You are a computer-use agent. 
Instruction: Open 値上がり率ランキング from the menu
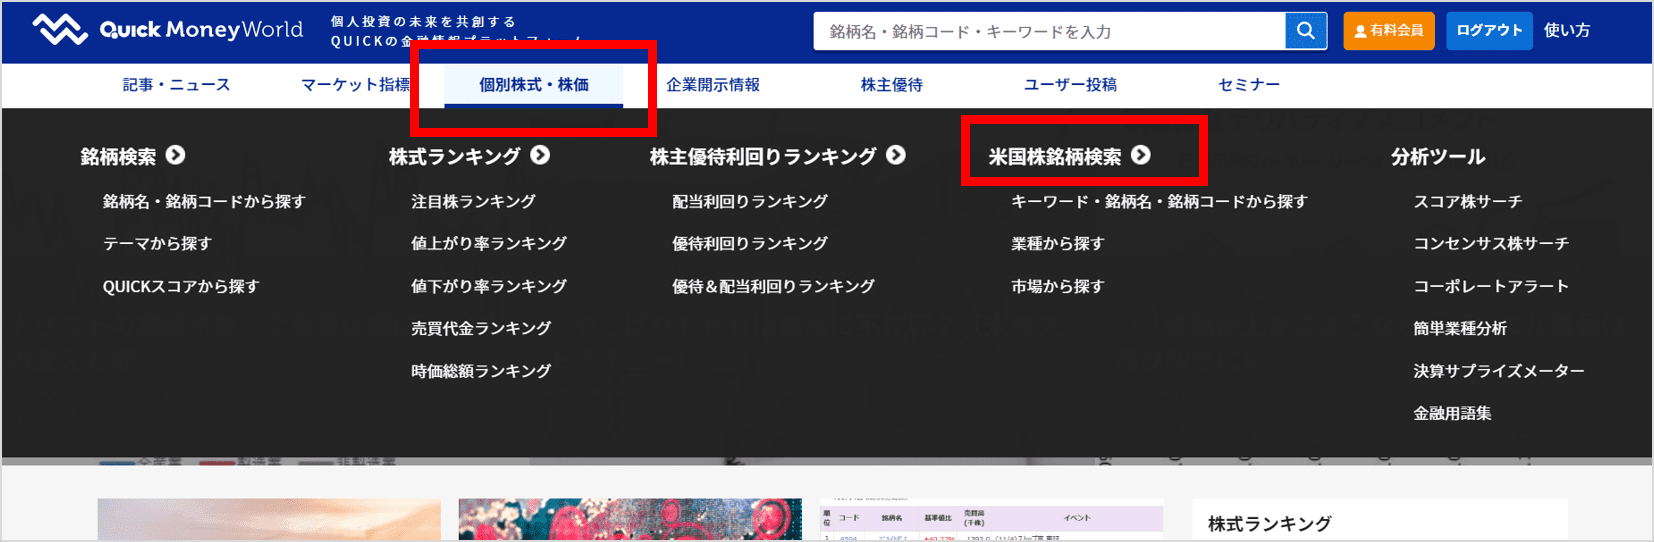[488, 244]
